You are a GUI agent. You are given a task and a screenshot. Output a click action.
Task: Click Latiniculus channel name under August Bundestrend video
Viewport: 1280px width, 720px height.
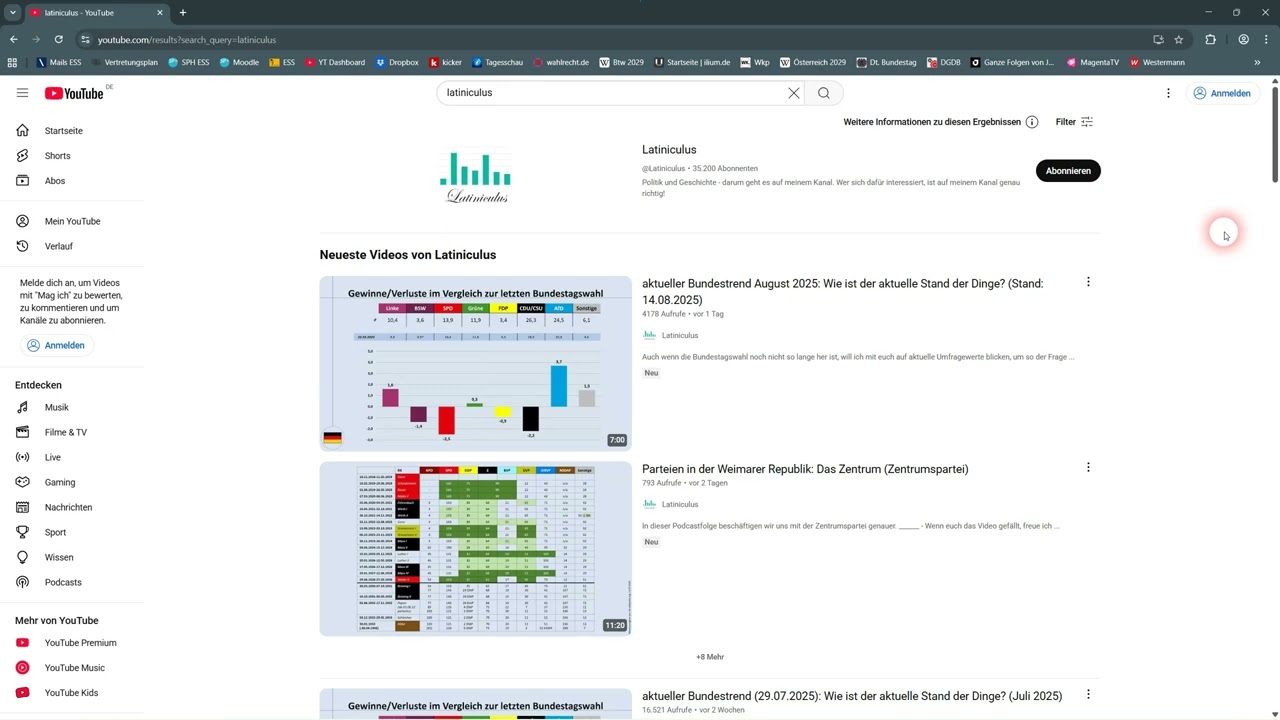coord(680,336)
